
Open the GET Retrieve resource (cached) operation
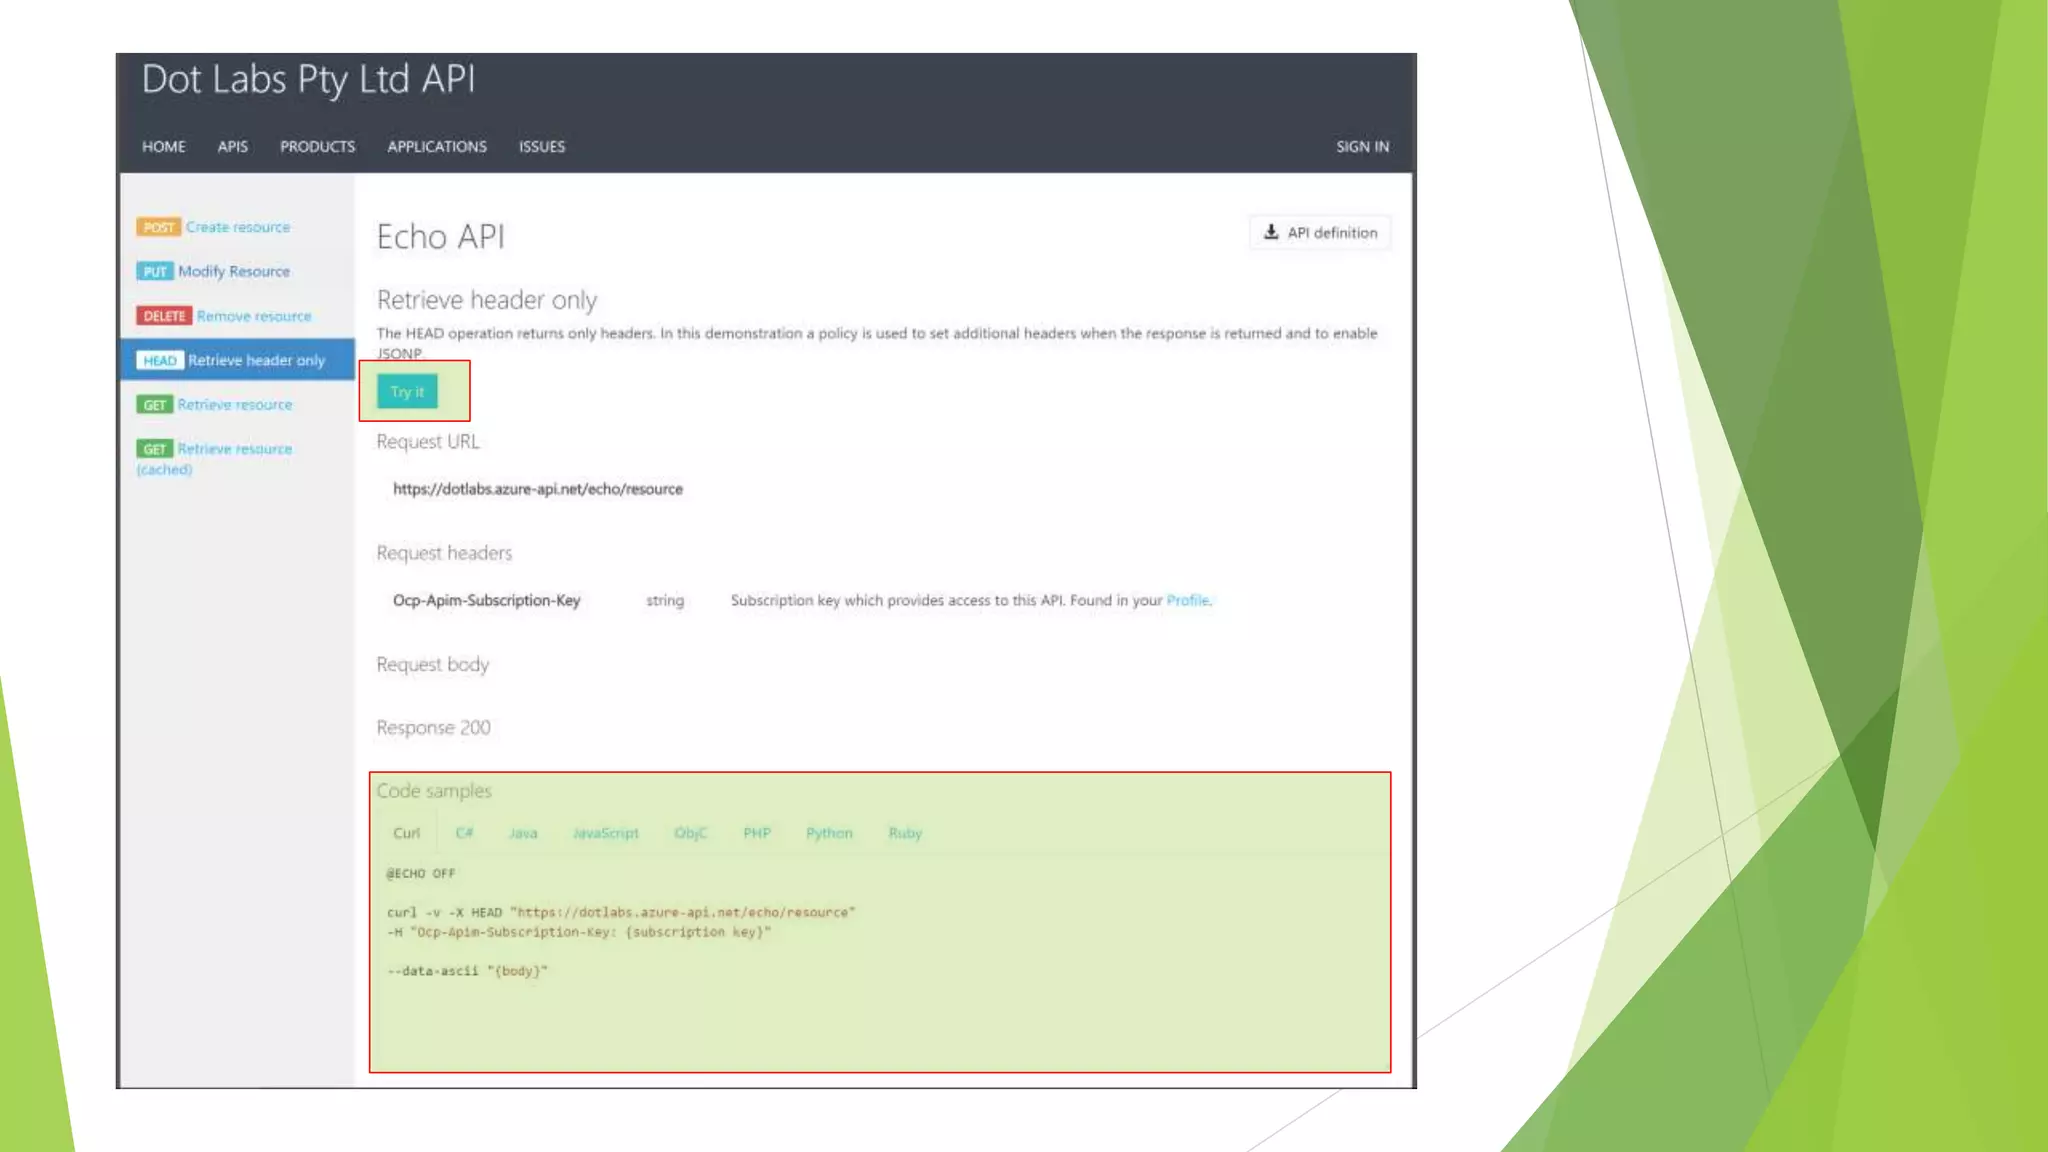coord(234,449)
